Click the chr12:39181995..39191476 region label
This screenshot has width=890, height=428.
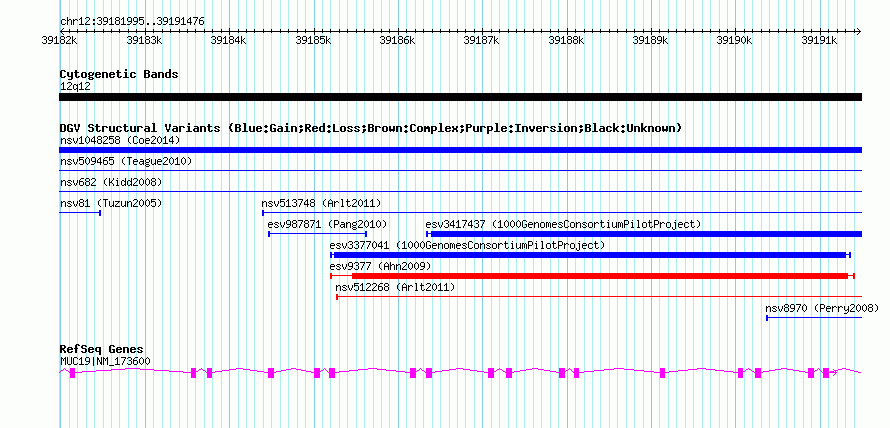click(x=132, y=22)
